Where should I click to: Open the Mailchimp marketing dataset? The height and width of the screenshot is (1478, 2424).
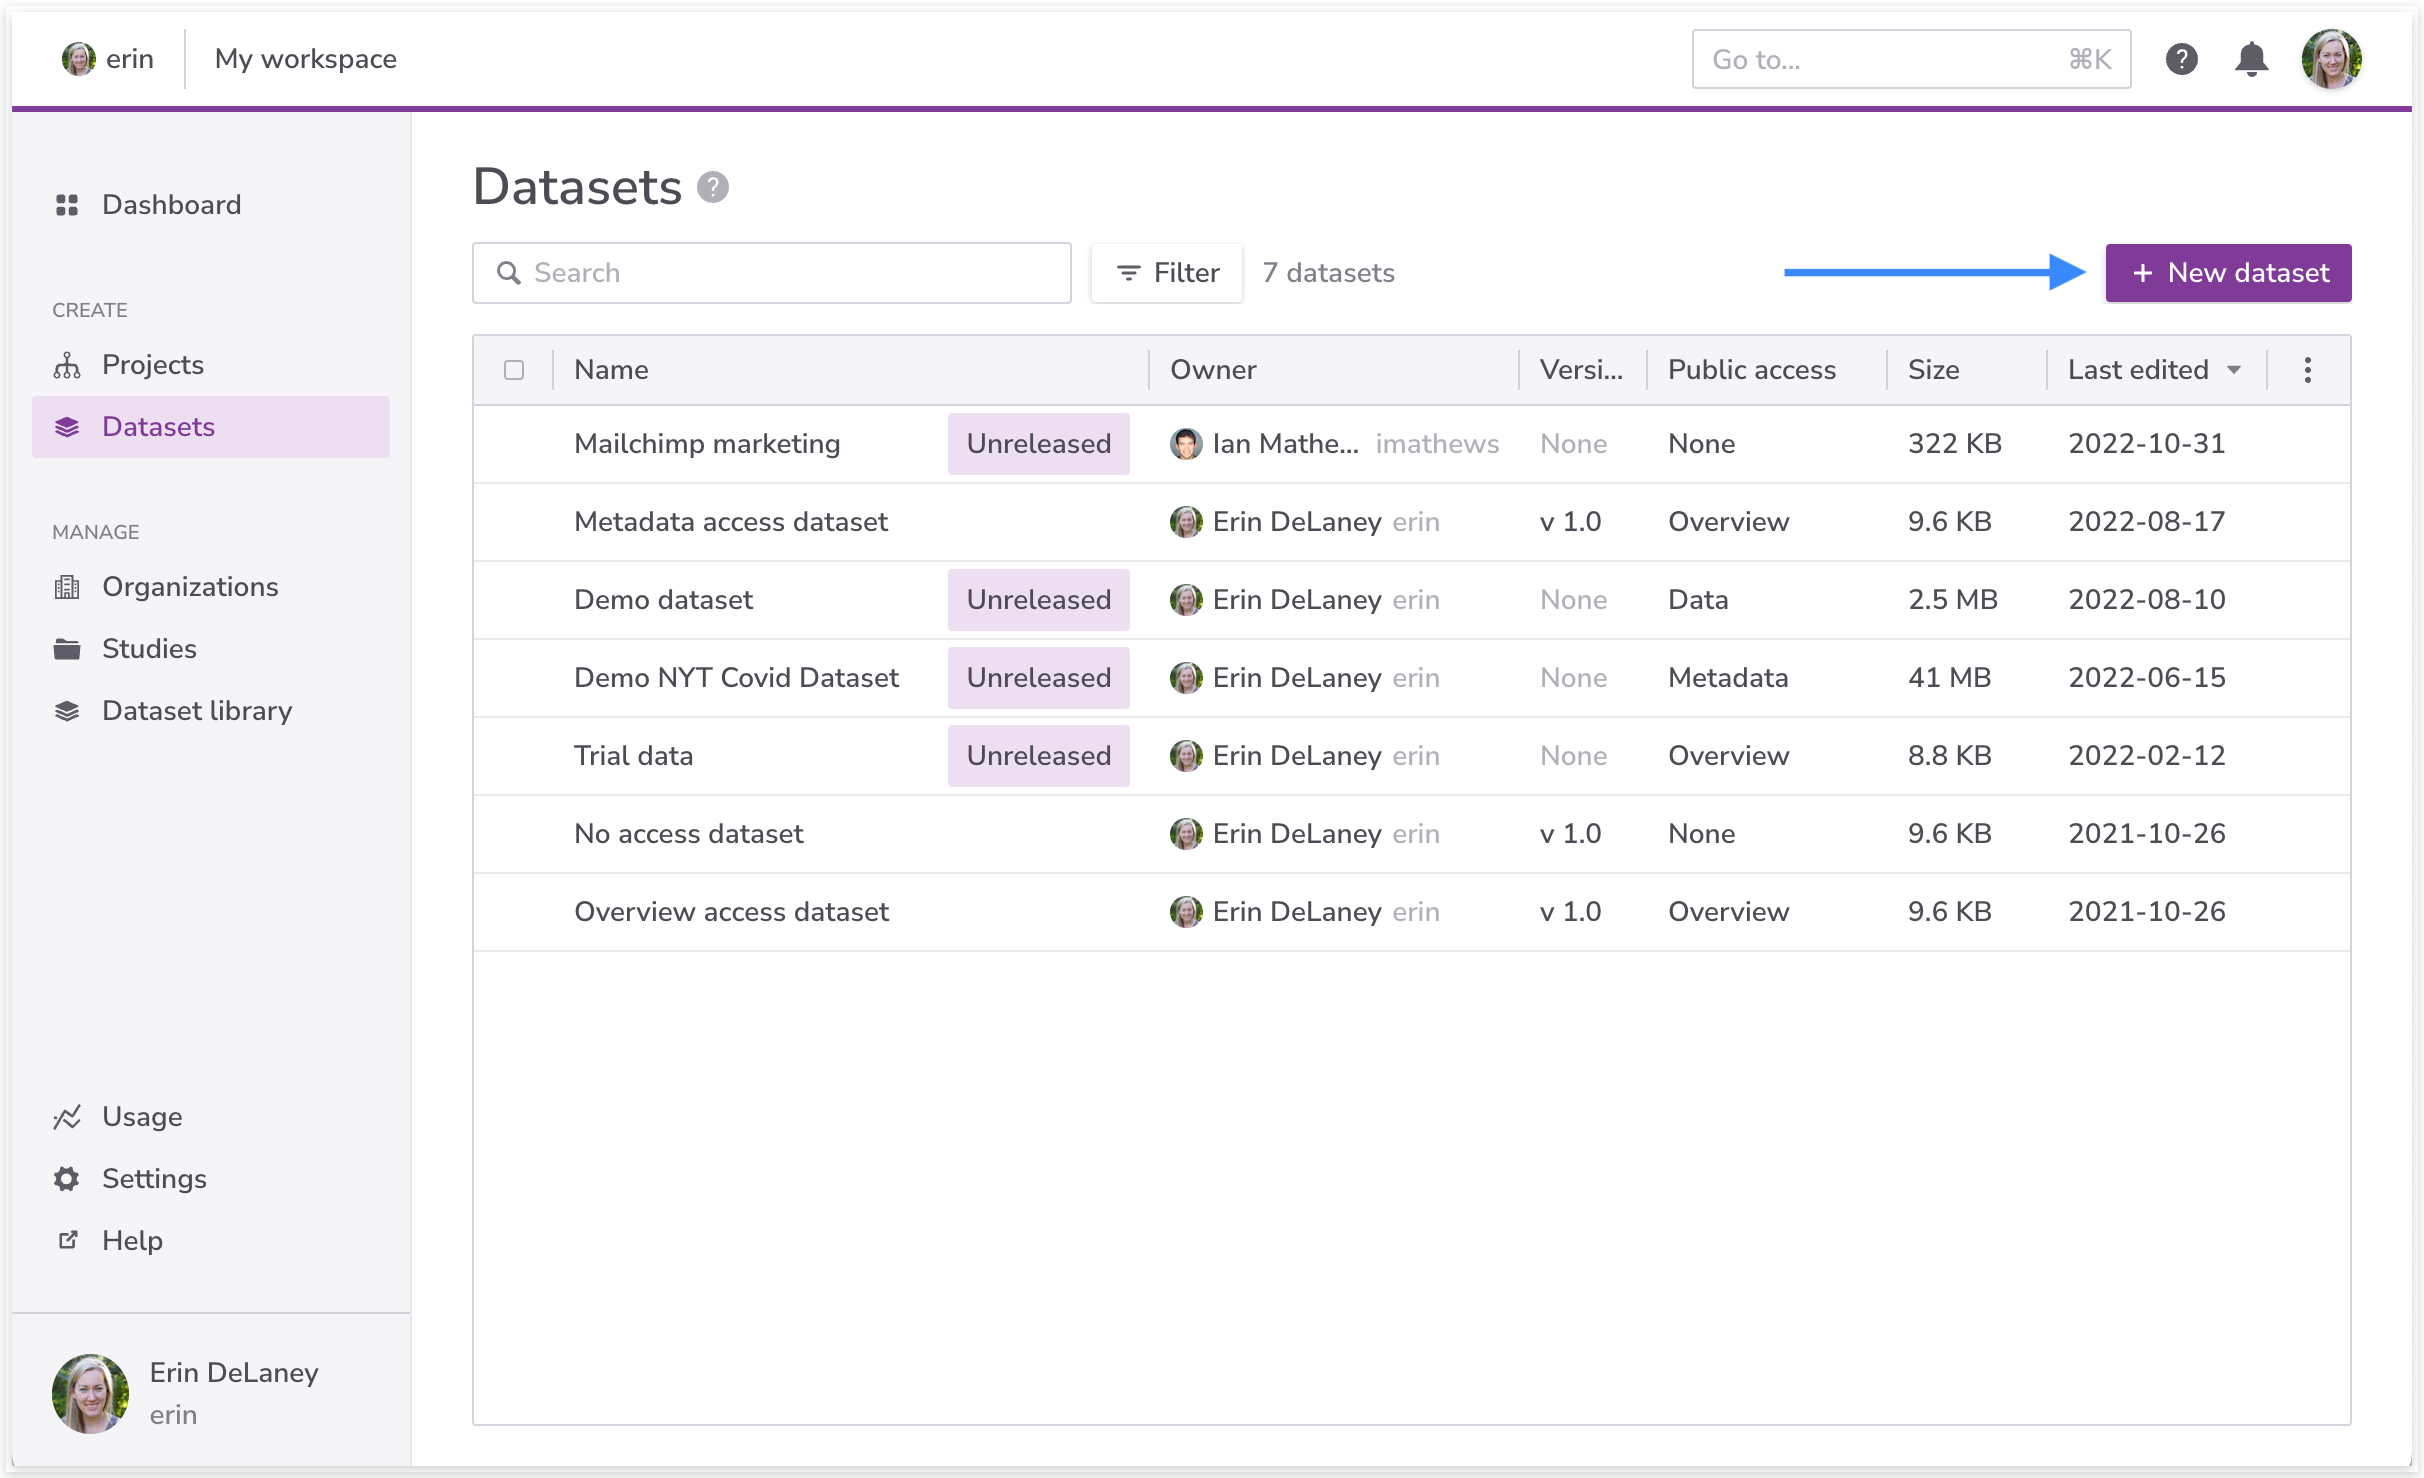pyautogui.click(x=706, y=444)
